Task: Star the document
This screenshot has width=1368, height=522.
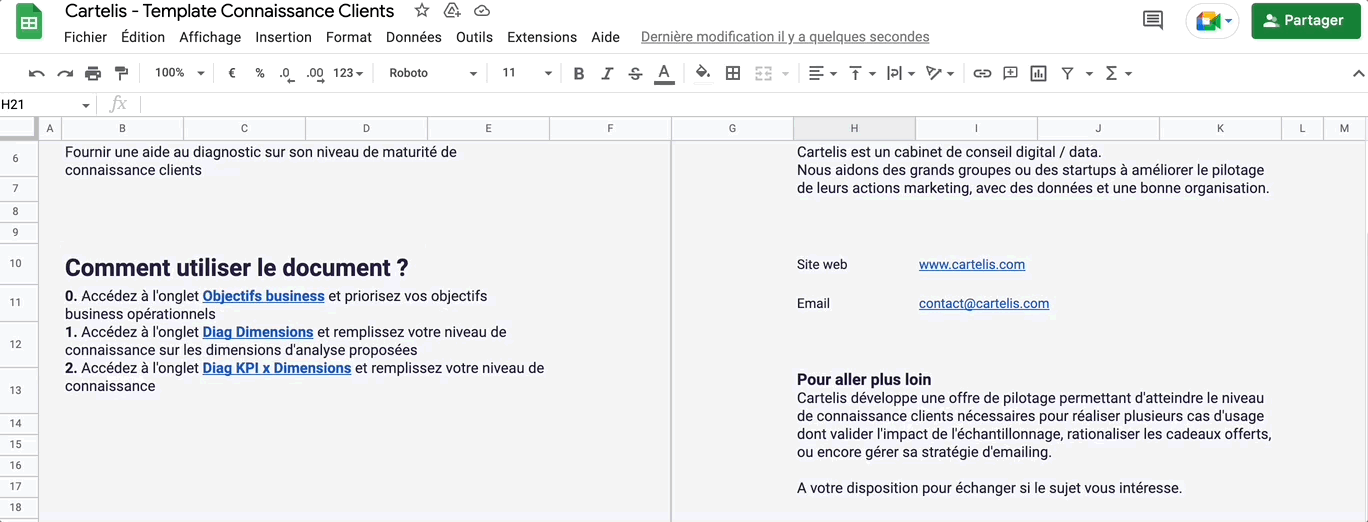Action: (422, 11)
